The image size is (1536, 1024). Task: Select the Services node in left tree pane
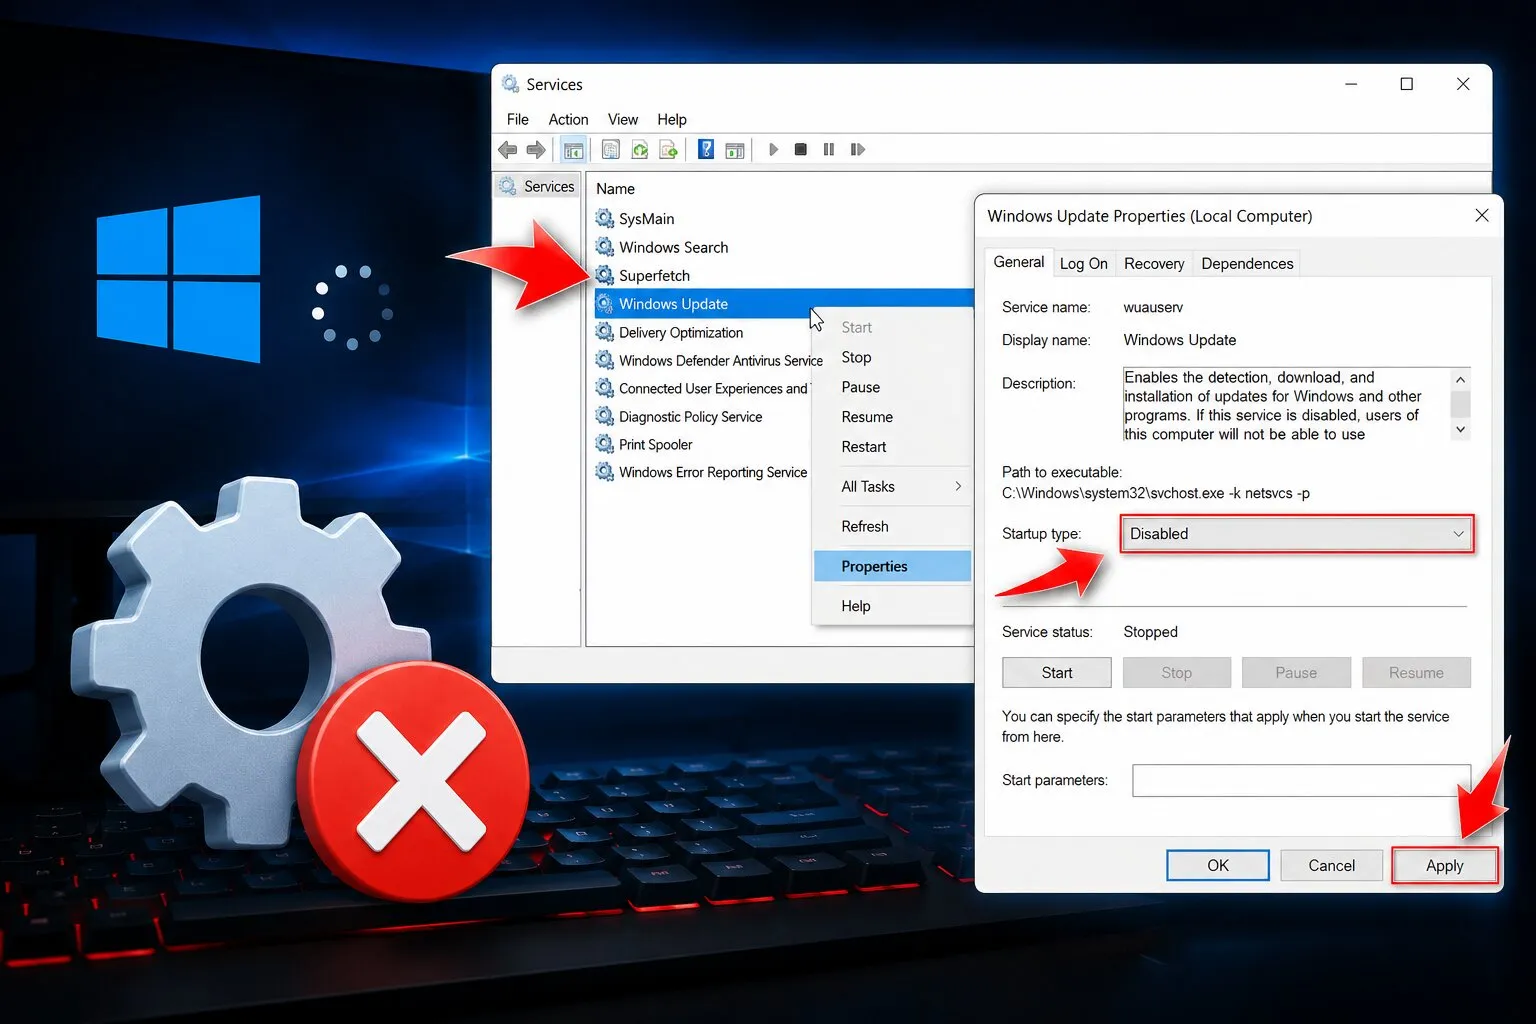click(x=538, y=186)
